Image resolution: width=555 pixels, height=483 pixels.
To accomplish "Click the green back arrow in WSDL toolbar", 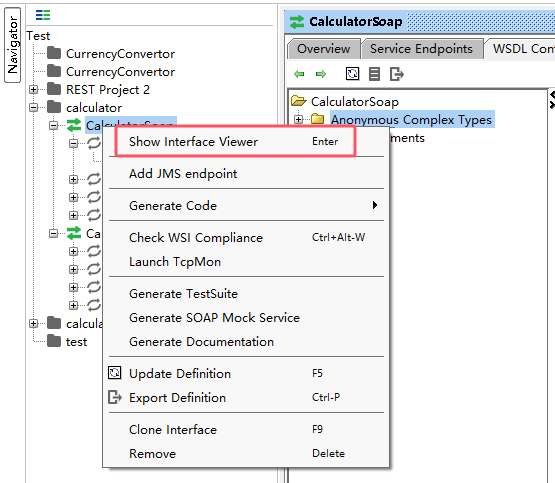I will [299, 74].
